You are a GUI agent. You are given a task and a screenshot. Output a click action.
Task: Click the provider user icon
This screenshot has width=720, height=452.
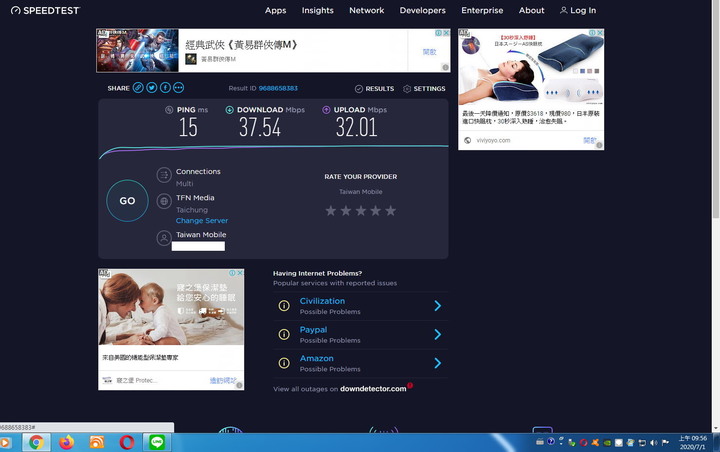coord(164,238)
